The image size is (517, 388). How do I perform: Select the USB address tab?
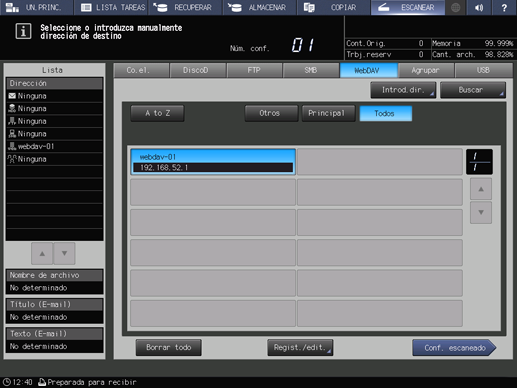pyautogui.click(x=483, y=70)
